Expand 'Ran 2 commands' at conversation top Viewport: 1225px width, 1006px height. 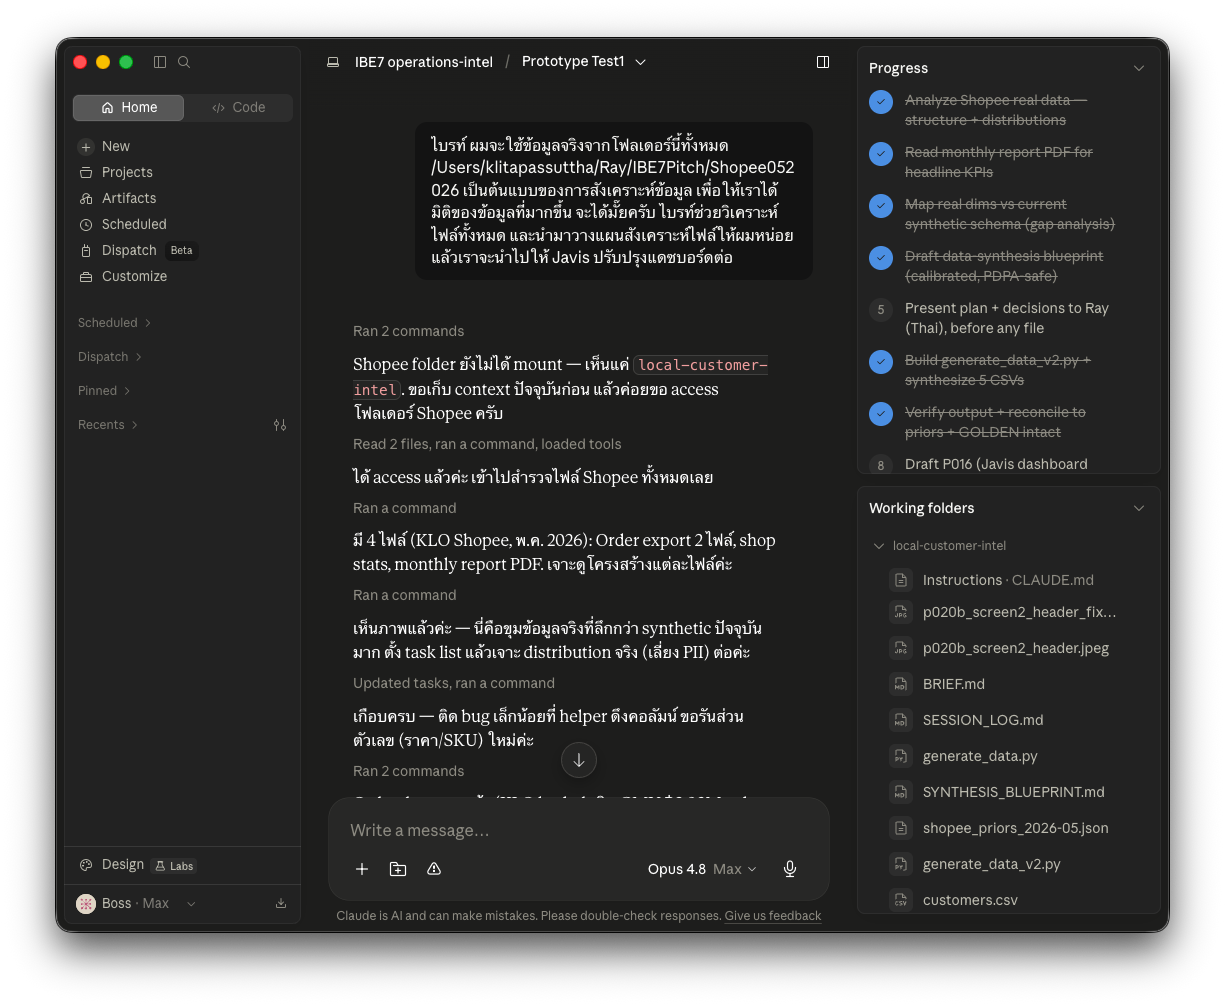point(408,331)
